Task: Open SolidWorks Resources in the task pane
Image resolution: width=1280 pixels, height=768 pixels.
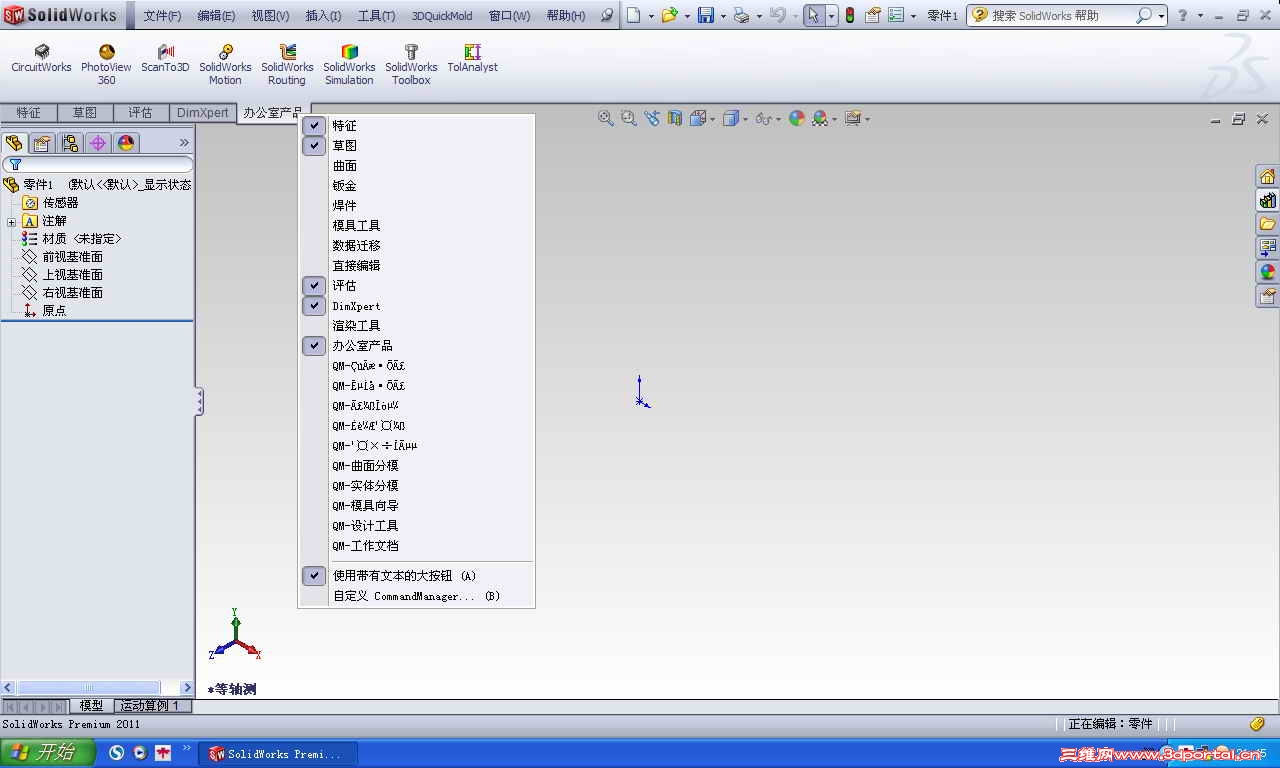Action: click(x=1267, y=177)
